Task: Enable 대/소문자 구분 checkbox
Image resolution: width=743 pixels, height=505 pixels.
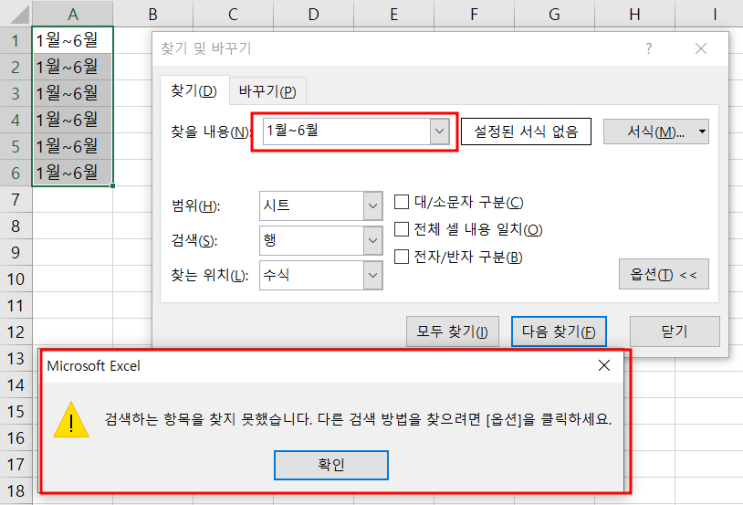Action: [x=401, y=202]
